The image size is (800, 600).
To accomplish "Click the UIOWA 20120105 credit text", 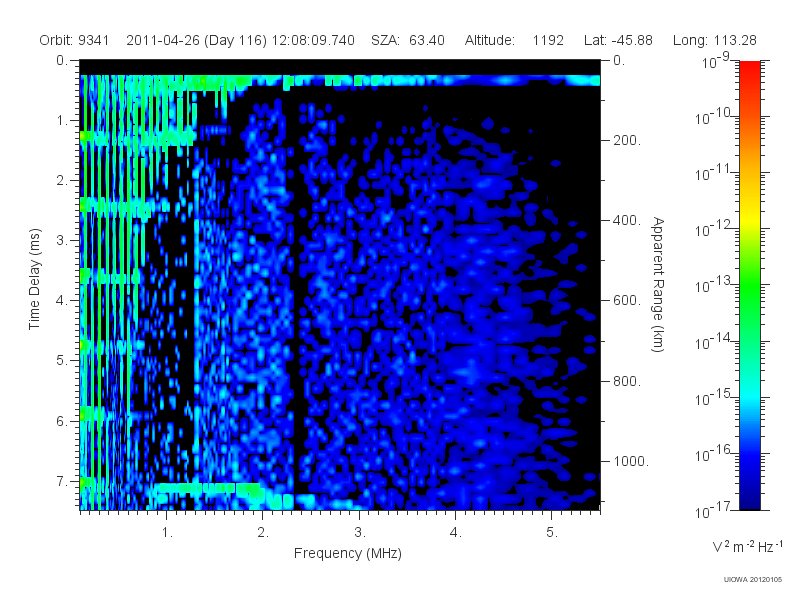I will click(753, 579).
